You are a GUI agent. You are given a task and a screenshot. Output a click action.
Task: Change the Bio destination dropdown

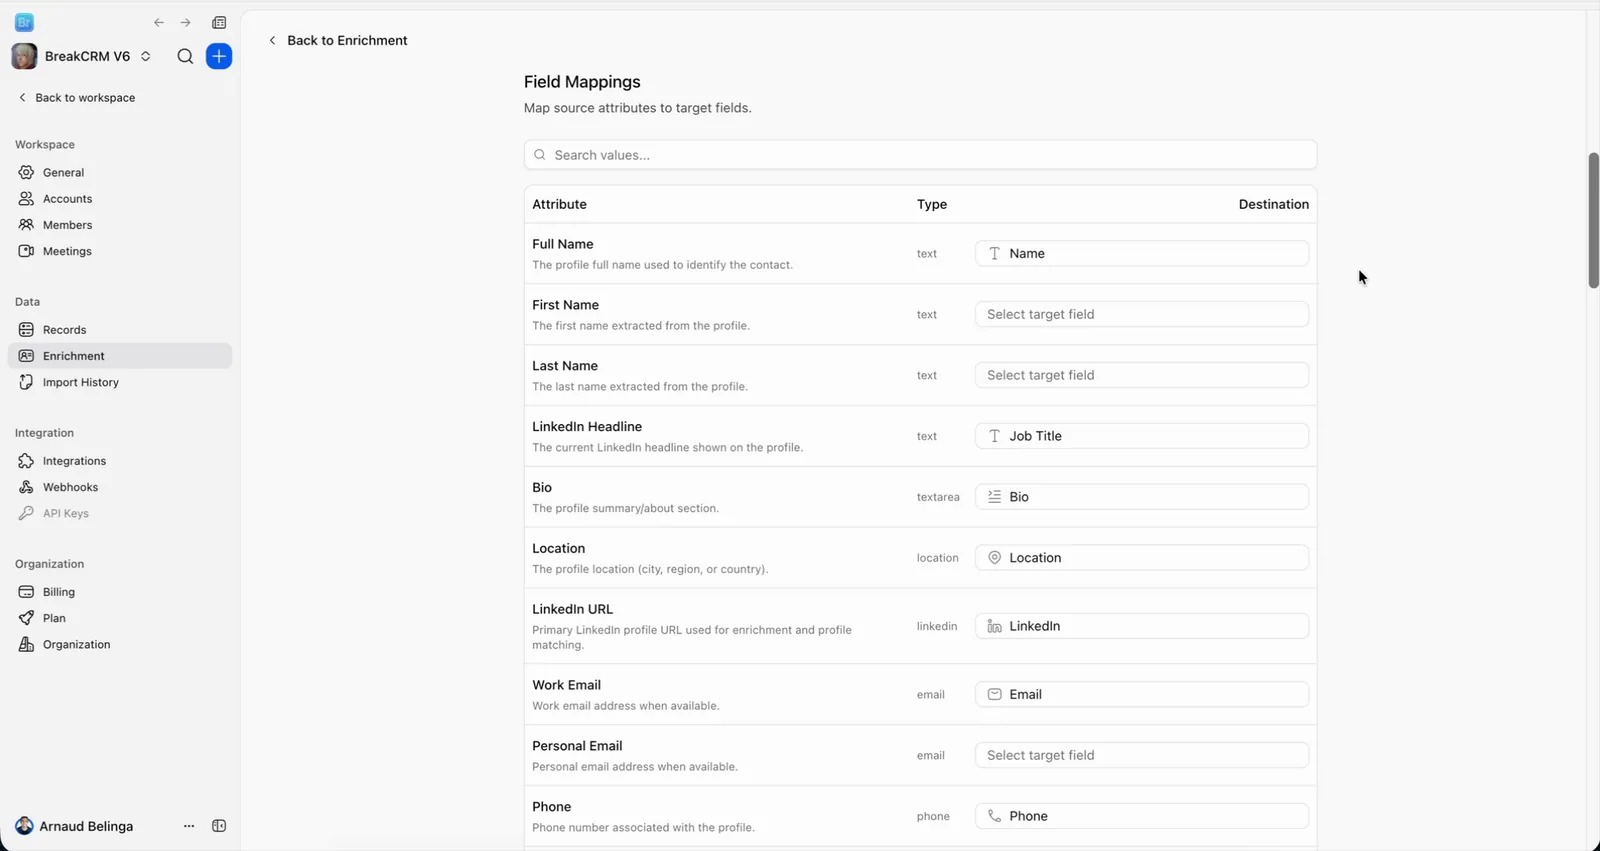tap(1142, 497)
